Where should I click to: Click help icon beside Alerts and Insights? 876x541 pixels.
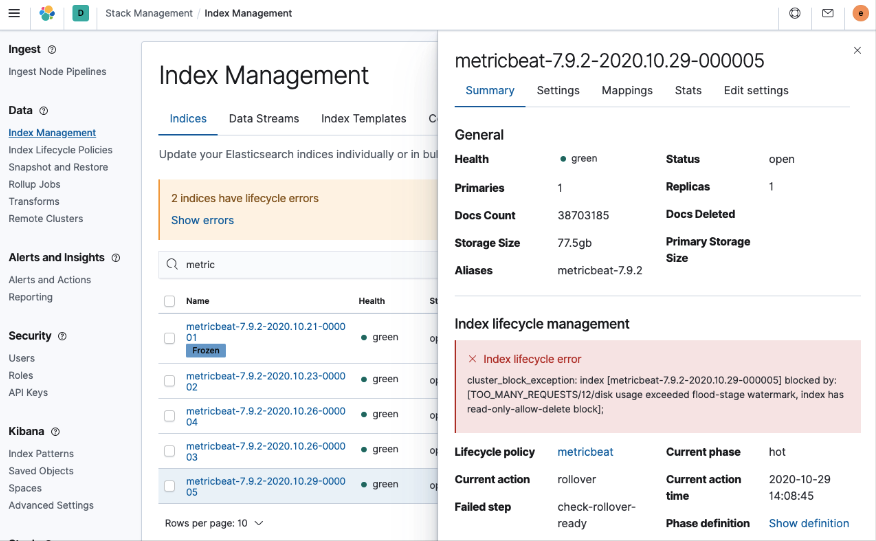click(116, 258)
